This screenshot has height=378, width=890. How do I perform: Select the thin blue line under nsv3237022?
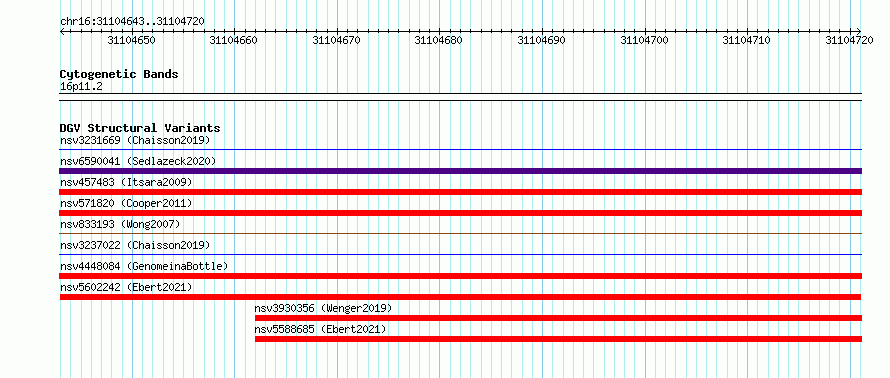pos(461,254)
